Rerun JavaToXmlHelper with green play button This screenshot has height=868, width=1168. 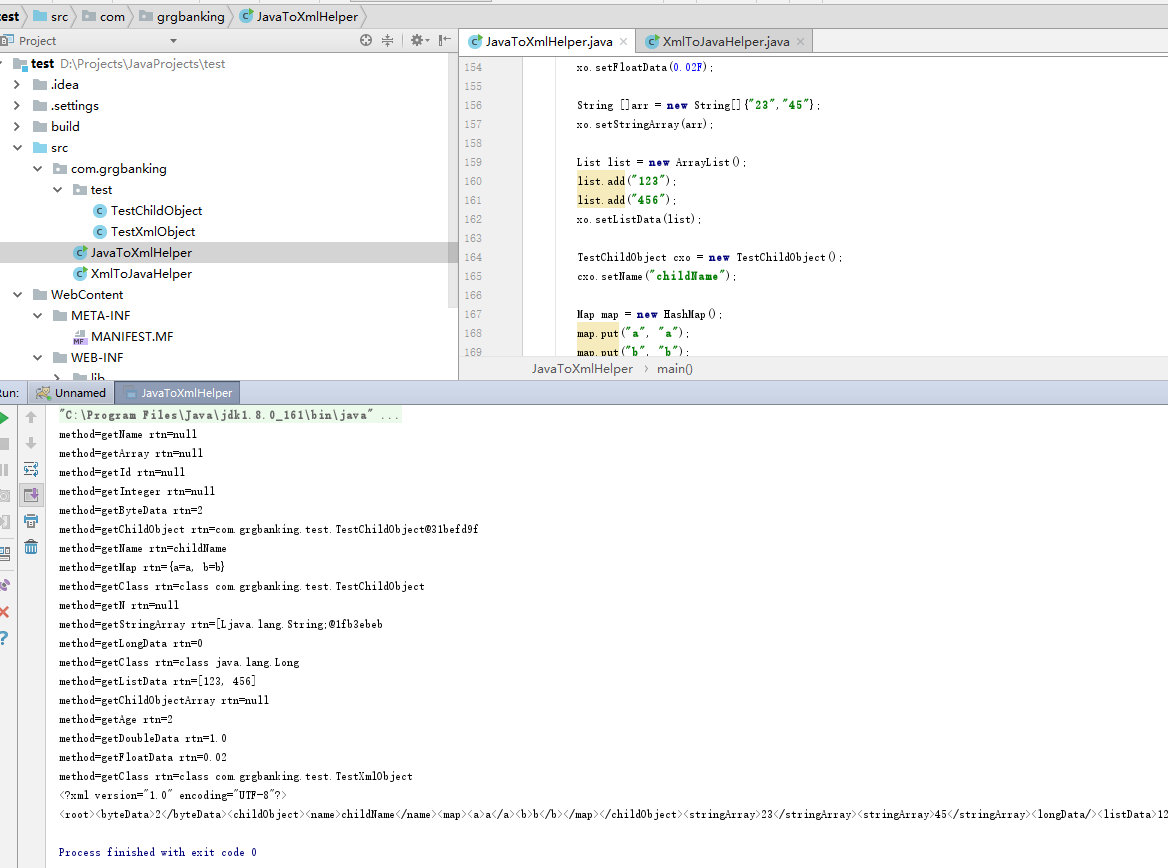4,418
